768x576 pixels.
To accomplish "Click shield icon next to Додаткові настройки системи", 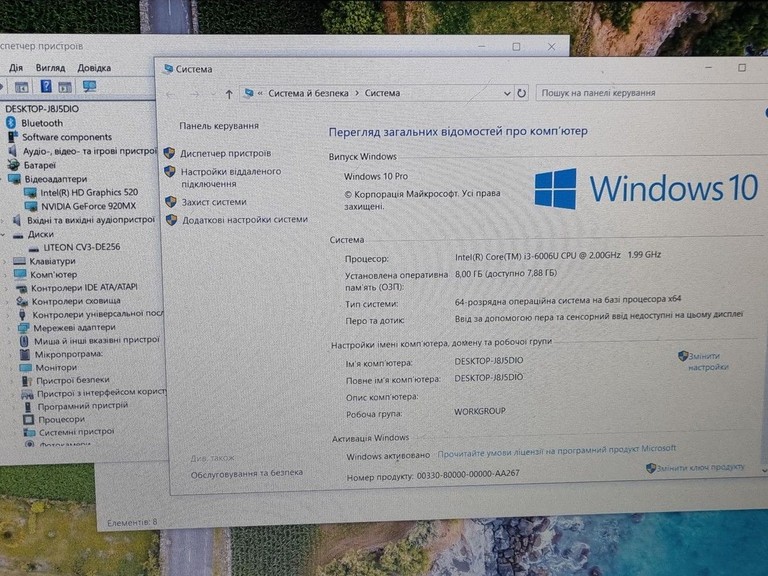I will (171, 220).
